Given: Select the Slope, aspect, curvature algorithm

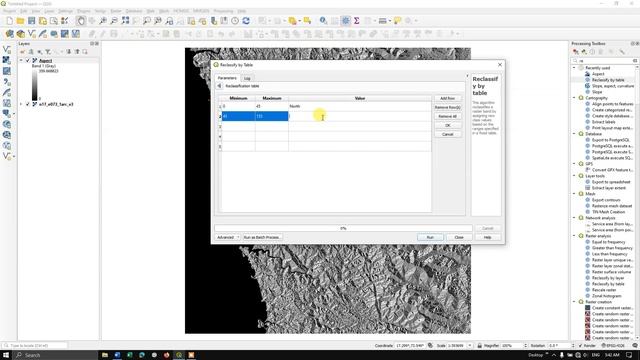Looking at the screenshot, I should click(613, 86).
